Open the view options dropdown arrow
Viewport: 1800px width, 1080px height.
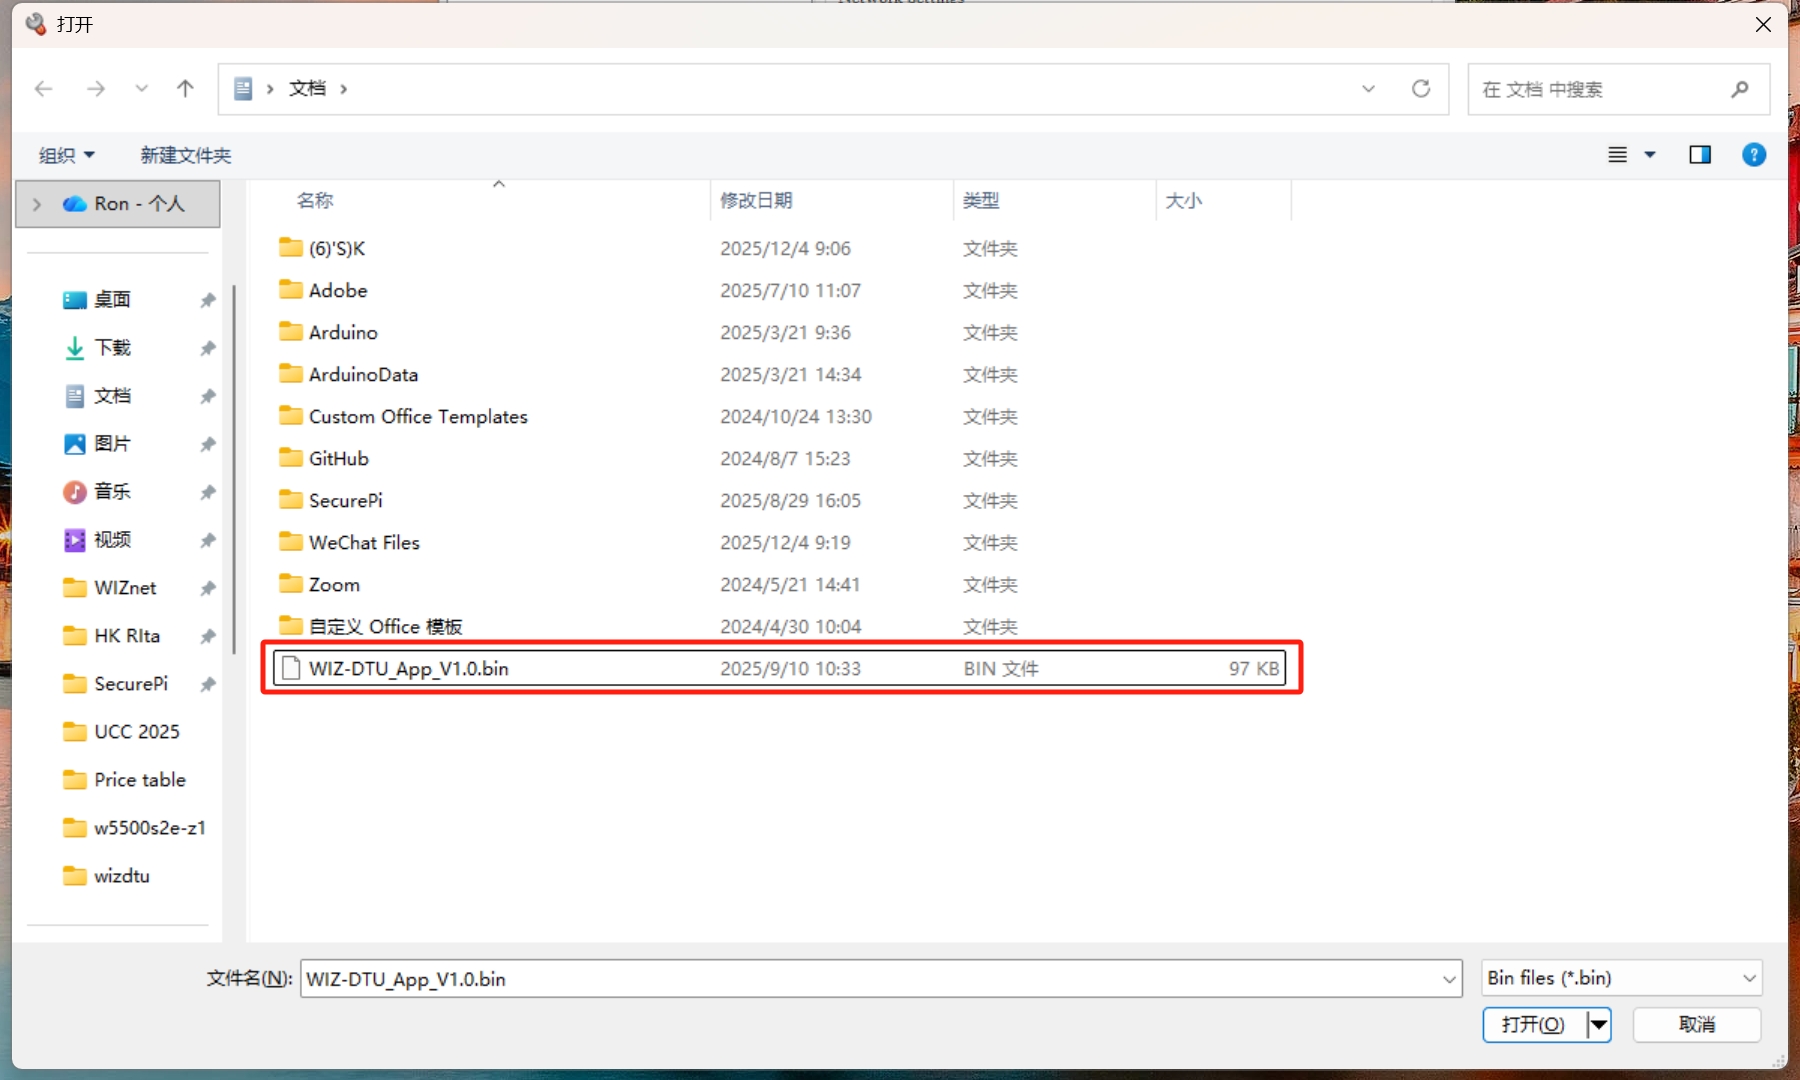(x=1650, y=155)
